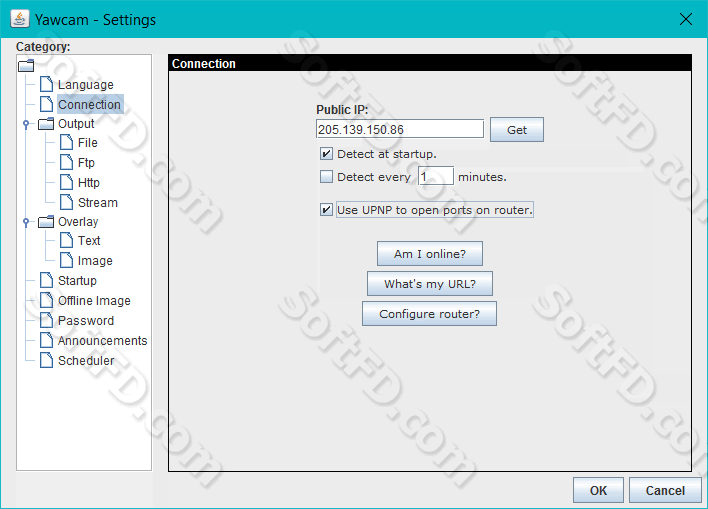Screen dimensions: 708x509
Task: Click the Output folder icon
Action: tap(46, 124)
